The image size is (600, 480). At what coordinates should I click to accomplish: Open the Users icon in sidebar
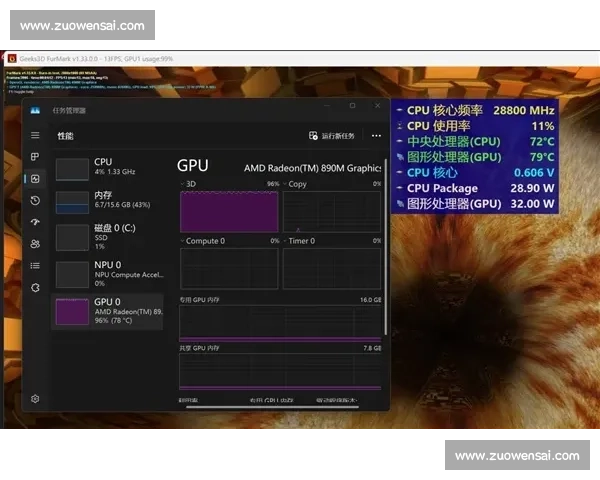(35, 243)
